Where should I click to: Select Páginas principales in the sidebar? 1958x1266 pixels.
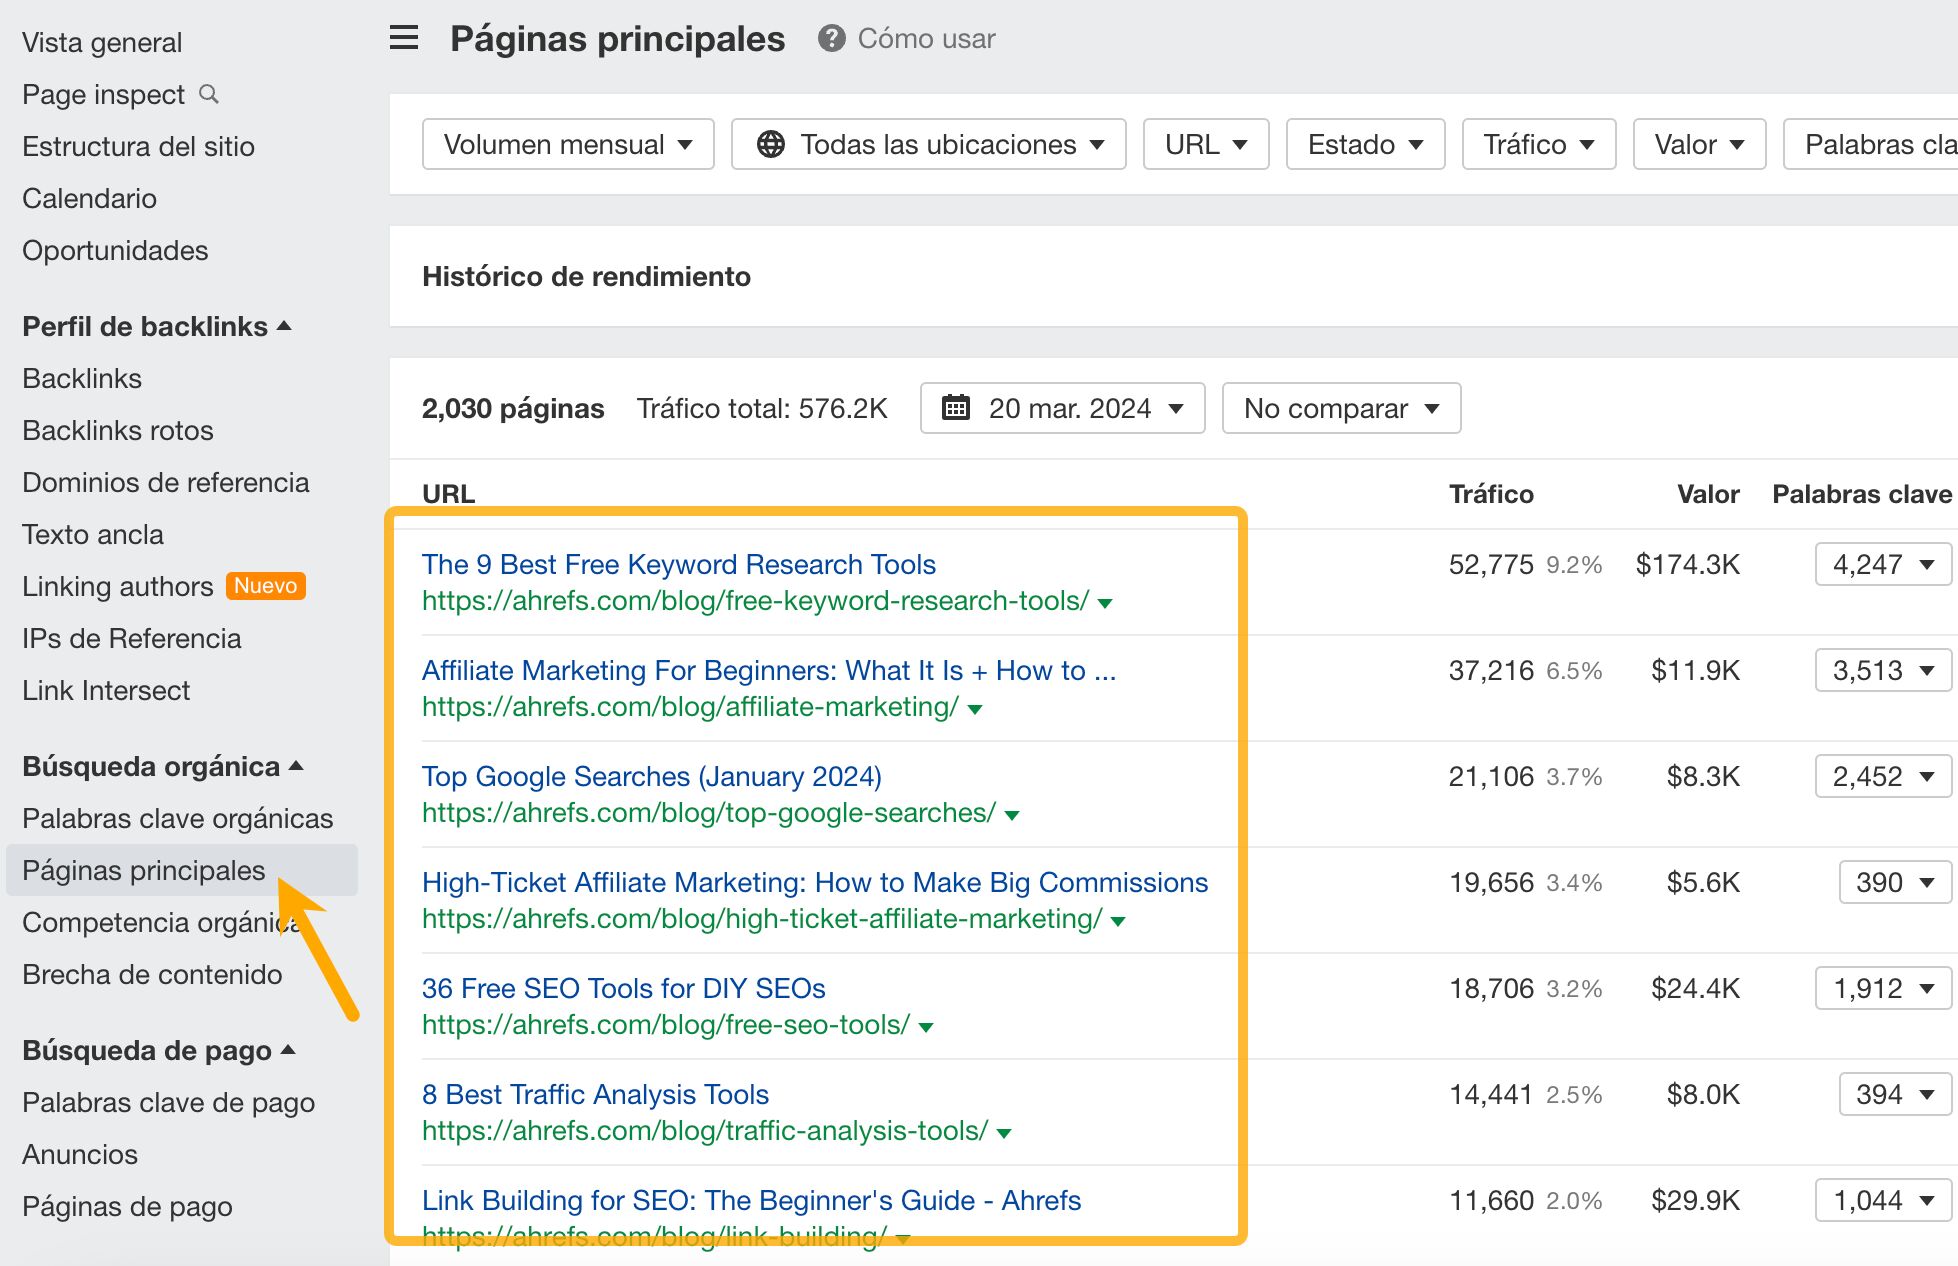coord(143,870)
